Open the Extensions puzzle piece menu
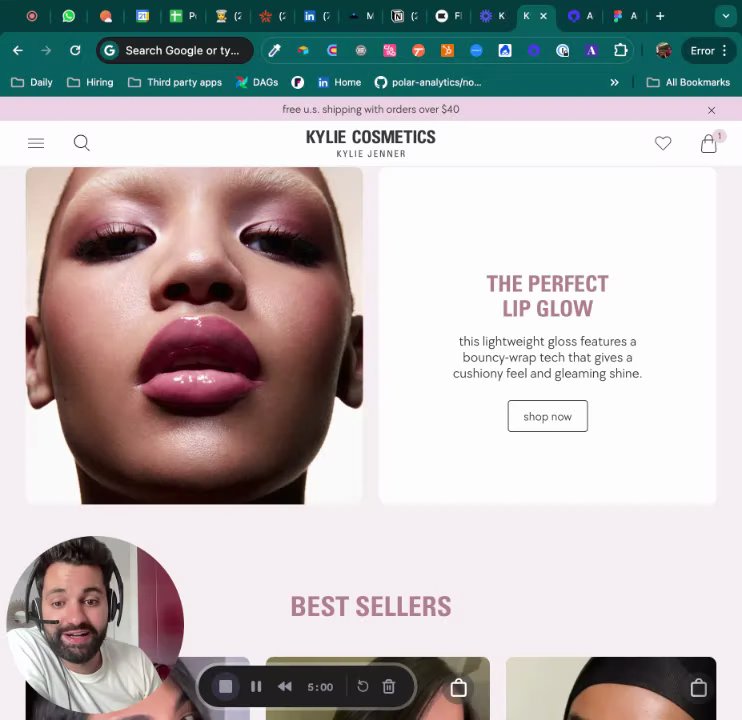The image size is (742, 720). pyautogui.click(x=620, y=50)
